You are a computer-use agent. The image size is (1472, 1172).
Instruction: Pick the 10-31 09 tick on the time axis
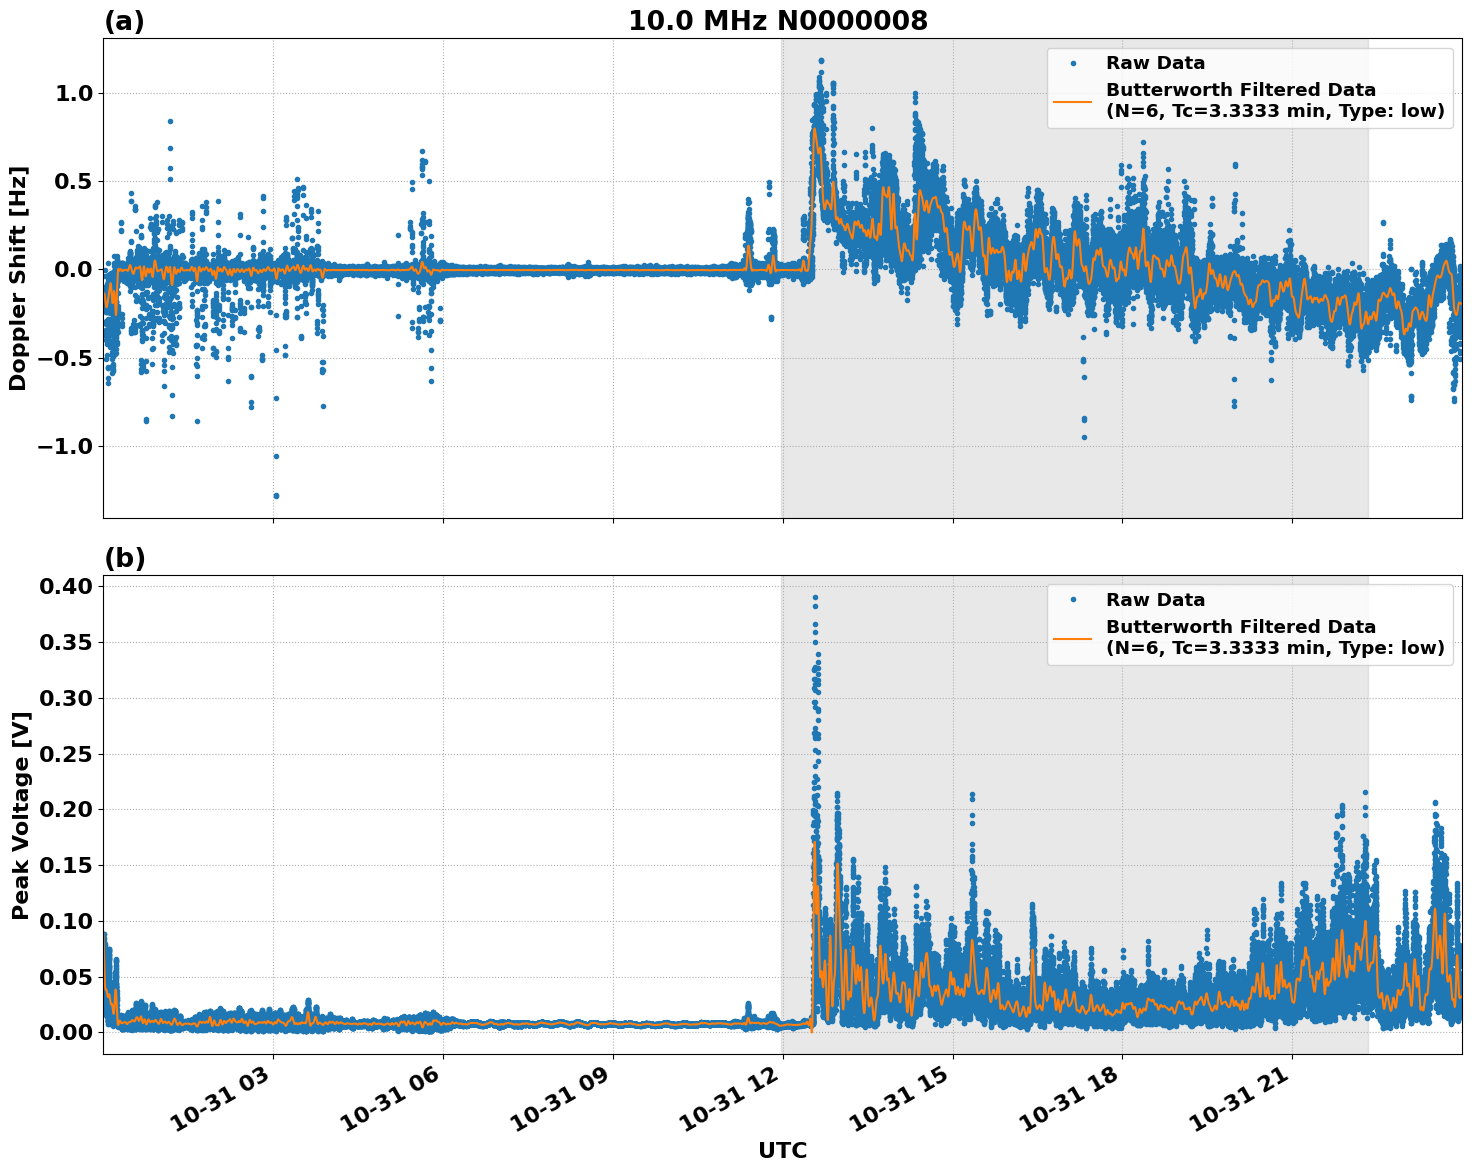pyautogui.click(x=569, y=1103)
